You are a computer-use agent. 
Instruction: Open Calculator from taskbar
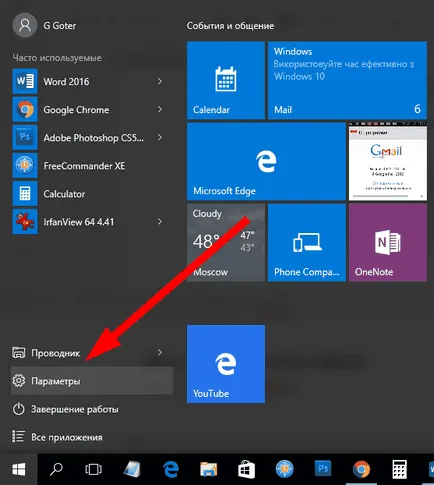(399, 469)
